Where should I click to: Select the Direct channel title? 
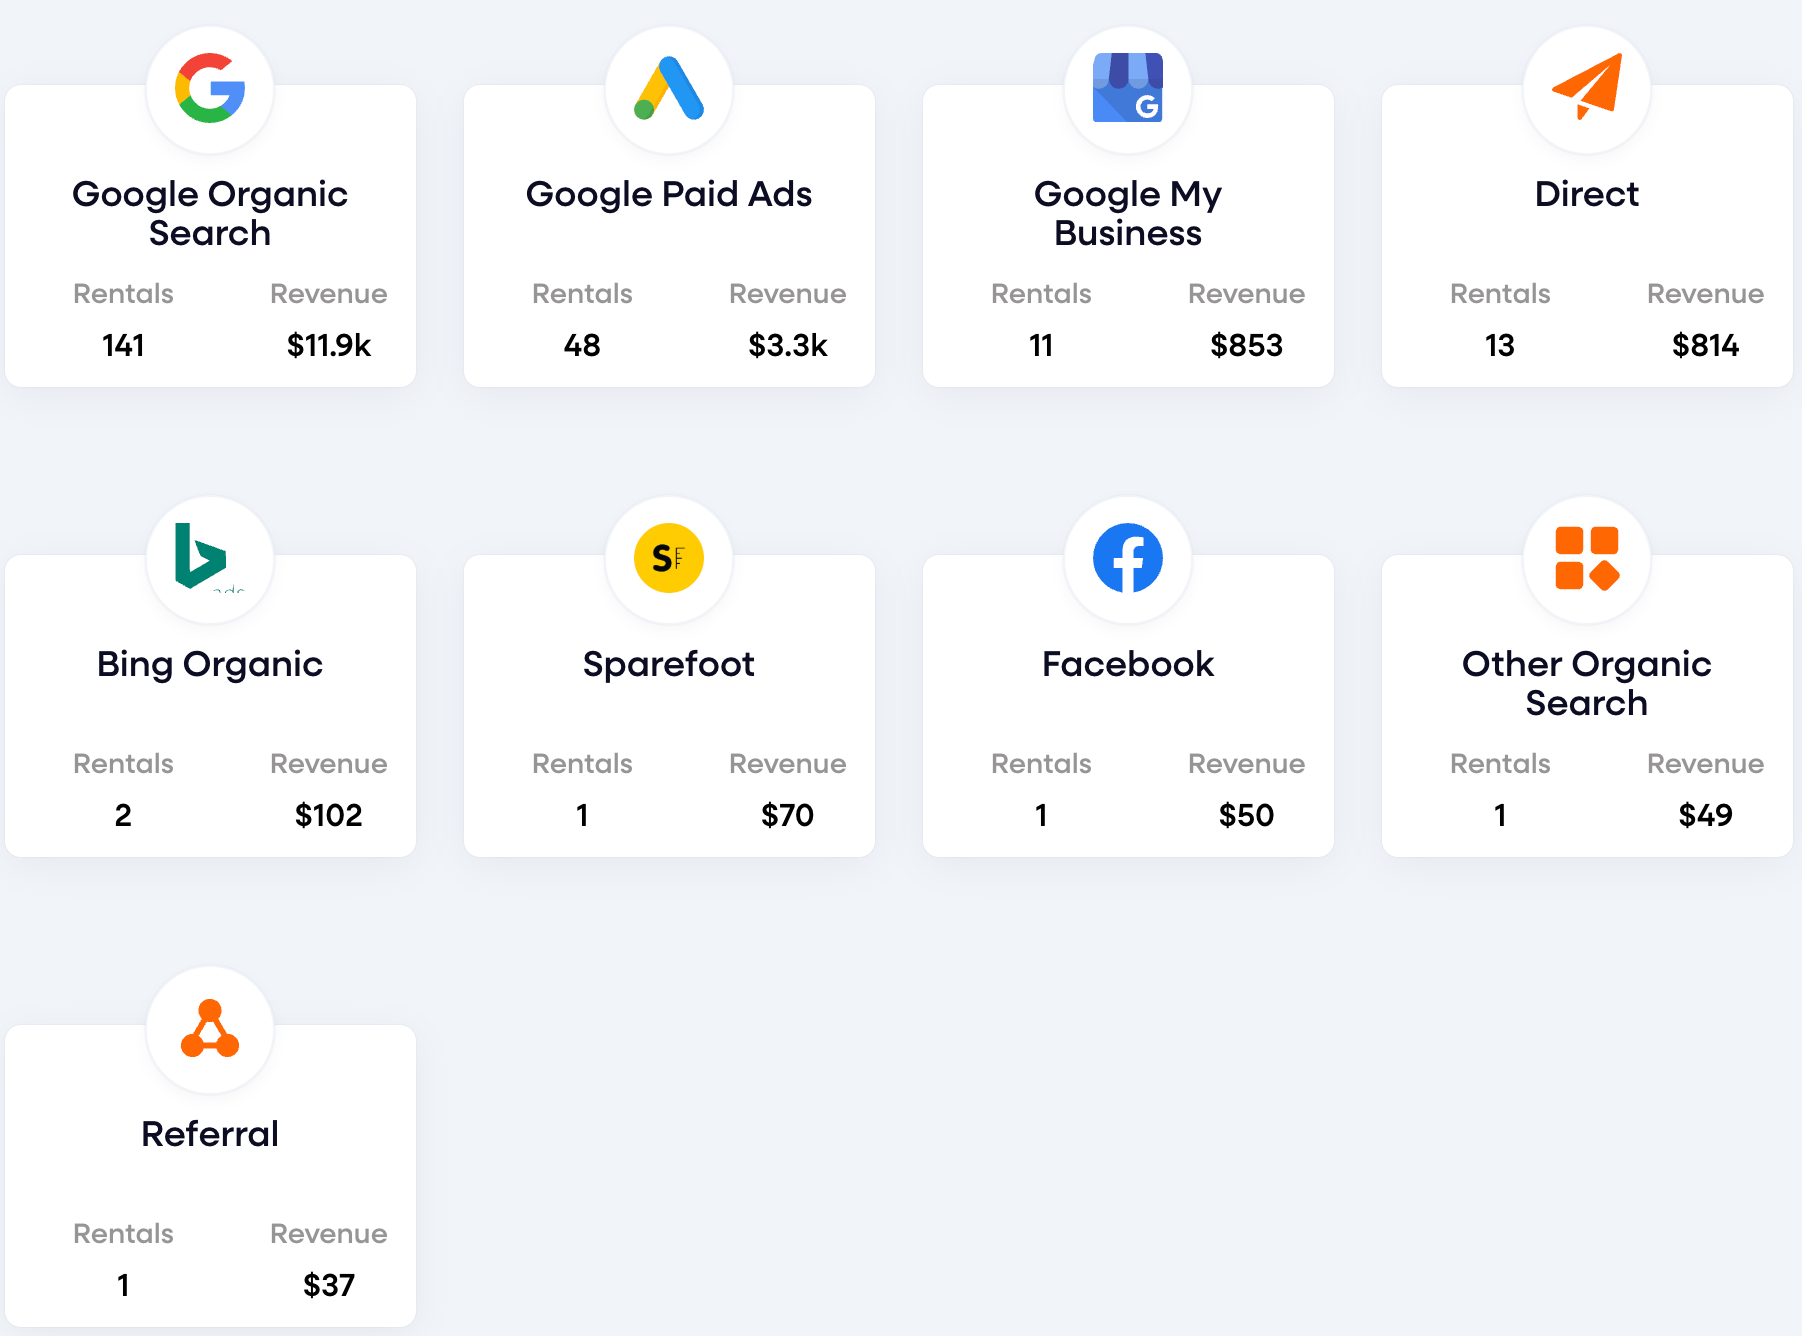coord(1587,194)
